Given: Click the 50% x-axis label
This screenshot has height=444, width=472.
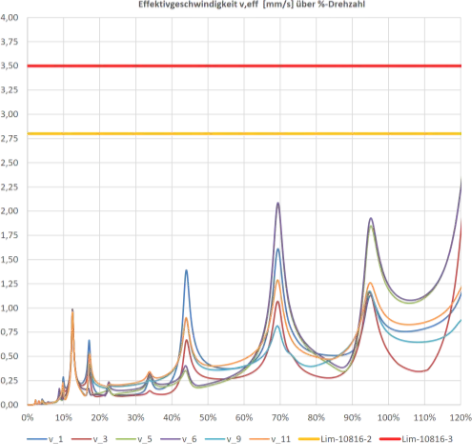Looking at the screenshot, I should pyautogui.click(x=208, y=417).
